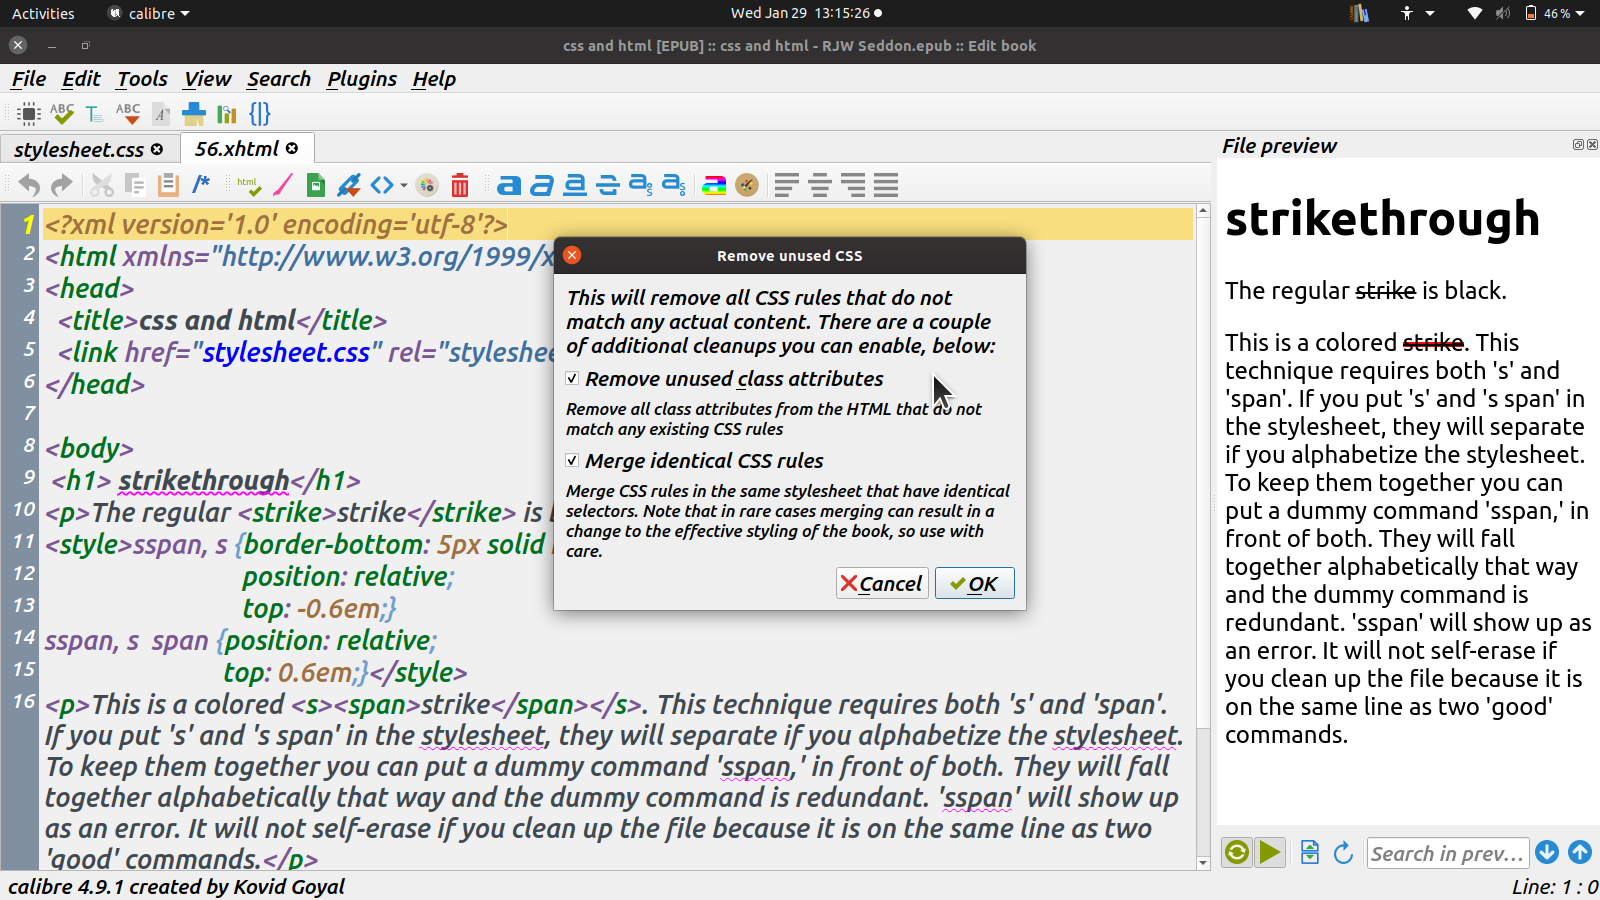Click the red trash can icon
1600x900 pixels.
click(460, 185)
